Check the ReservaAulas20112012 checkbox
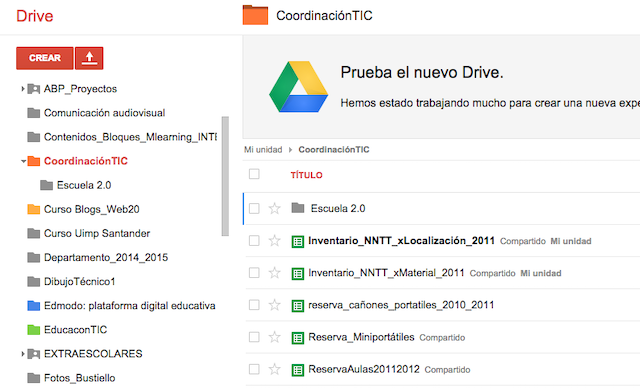Viewport: 640px width, 388px height. coord(254,369)
